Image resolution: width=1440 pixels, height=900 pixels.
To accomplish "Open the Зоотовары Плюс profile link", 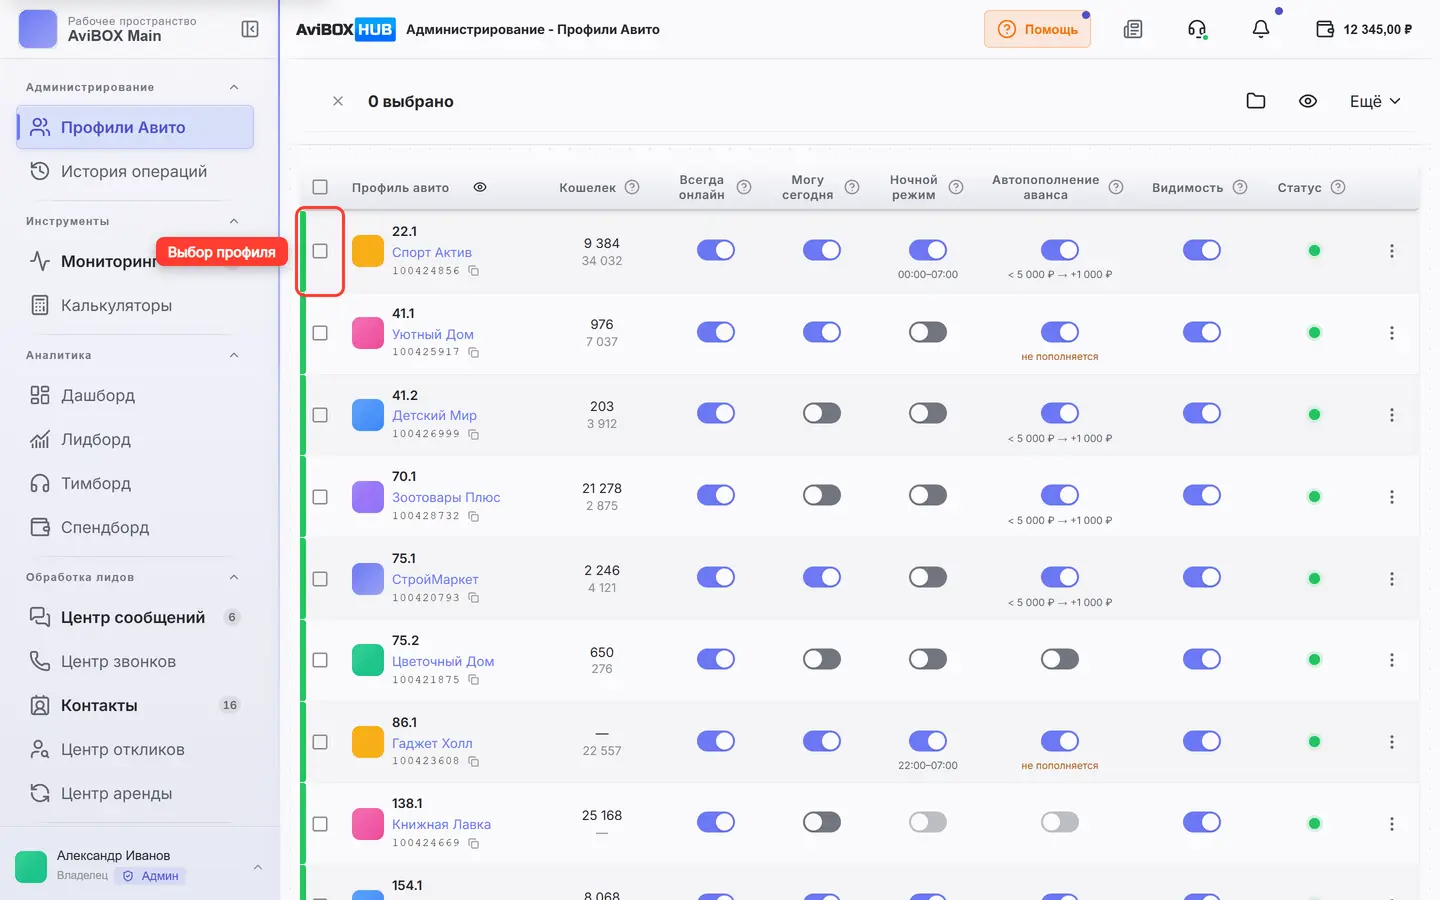I will [446, 497].
